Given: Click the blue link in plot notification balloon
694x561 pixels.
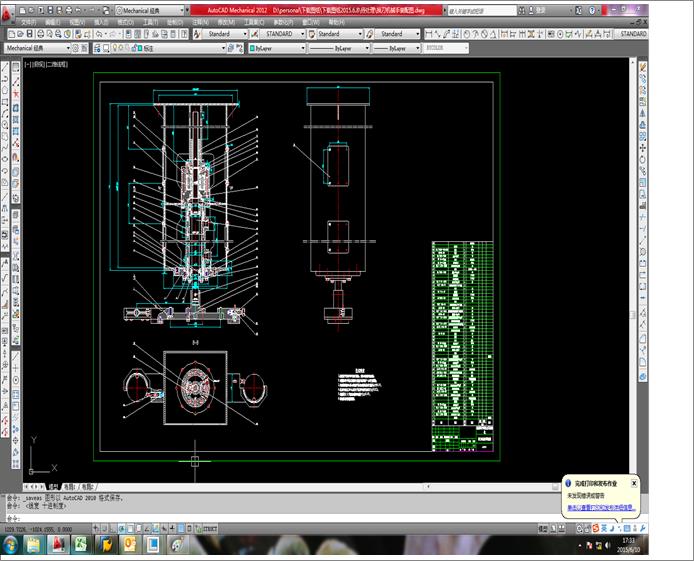Looking at the screenshot, I should tap(601, 508).
